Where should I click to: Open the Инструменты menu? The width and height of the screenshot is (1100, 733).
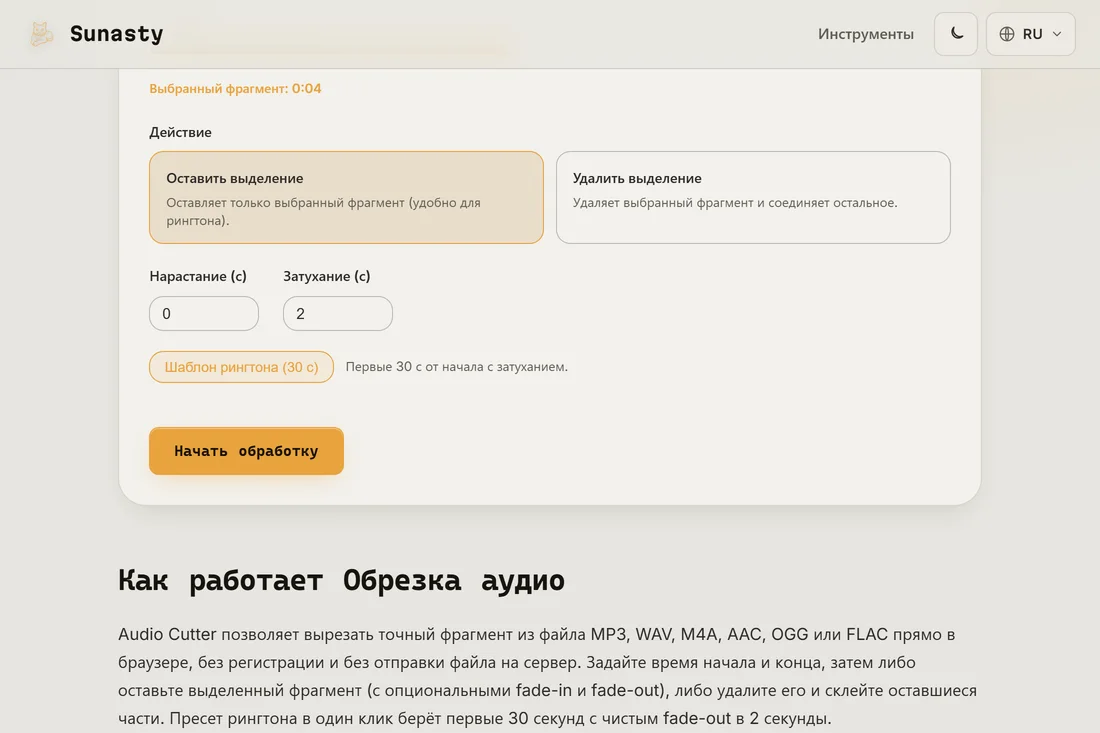(x=866, y=34)
